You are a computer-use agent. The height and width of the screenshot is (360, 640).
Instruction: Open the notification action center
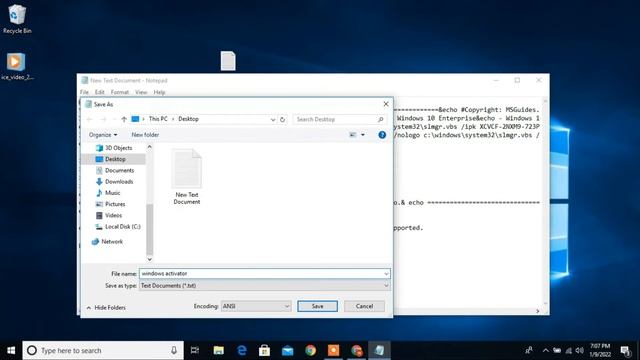[x=625, y=350]
